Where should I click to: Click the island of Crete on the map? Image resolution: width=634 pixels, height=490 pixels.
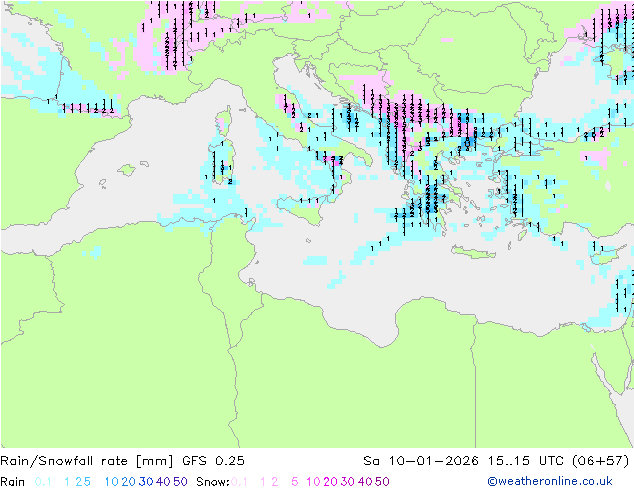473,252
